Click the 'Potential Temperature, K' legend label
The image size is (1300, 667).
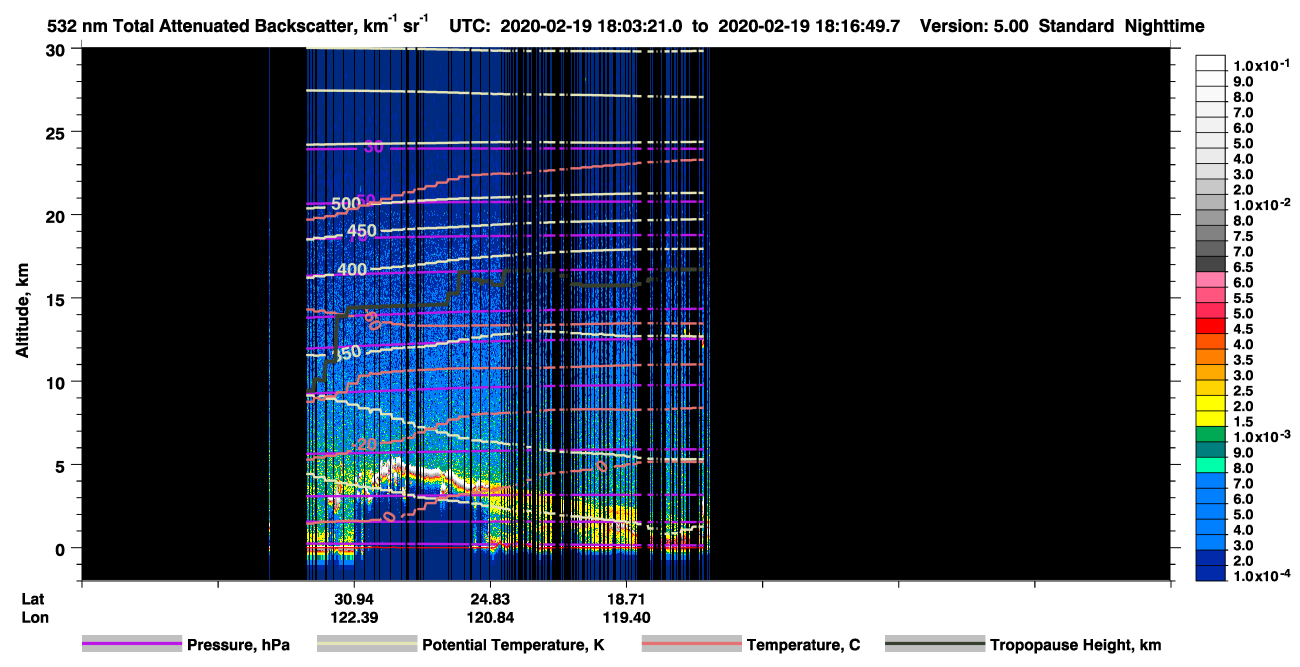coord(513,645)
